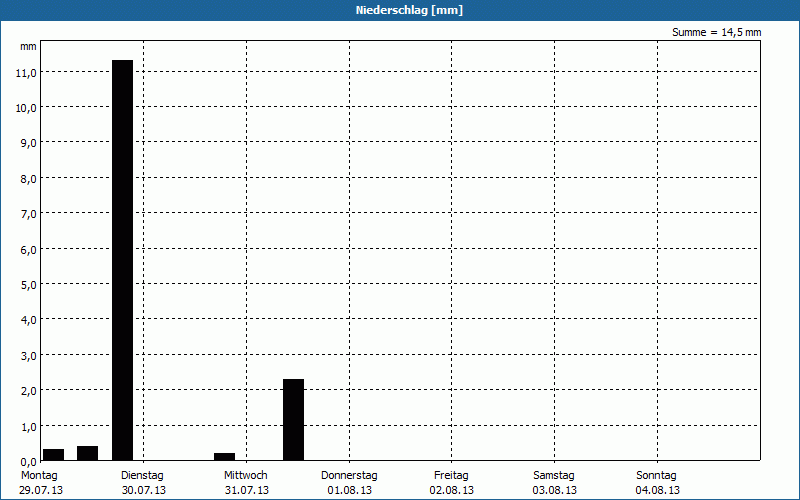Click the 6,0 y-axis value
The width and height of the screenshot is (800, 500).
tap(28, 250)
